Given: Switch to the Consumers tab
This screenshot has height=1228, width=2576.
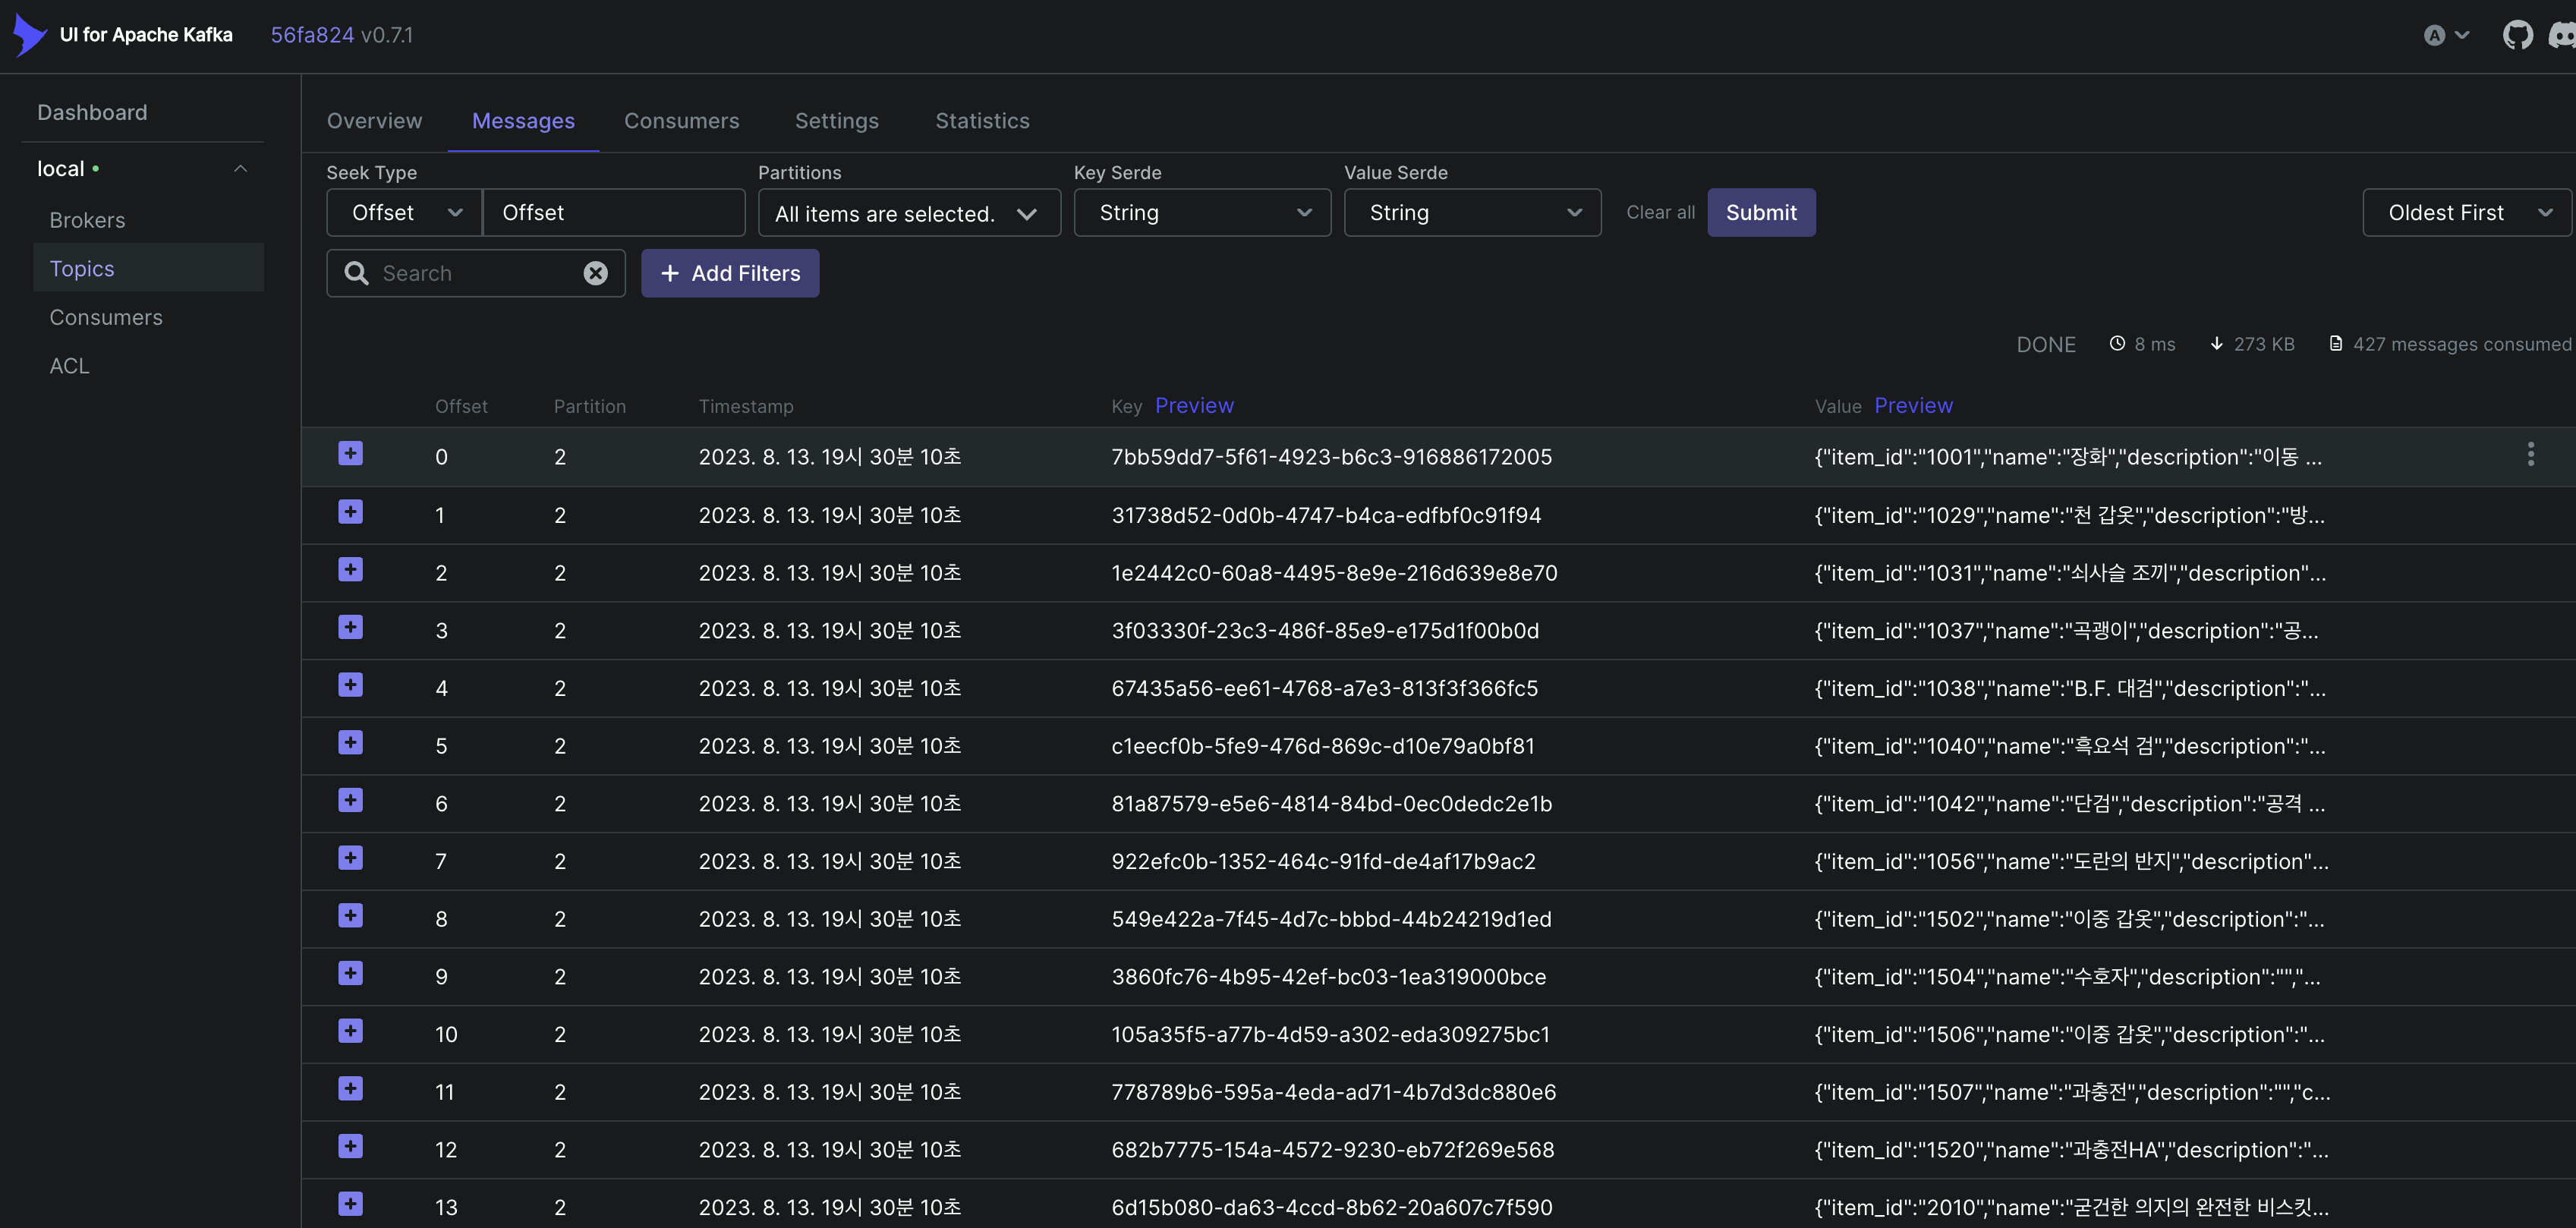Looking at the screenshot, I should (681, 121).
